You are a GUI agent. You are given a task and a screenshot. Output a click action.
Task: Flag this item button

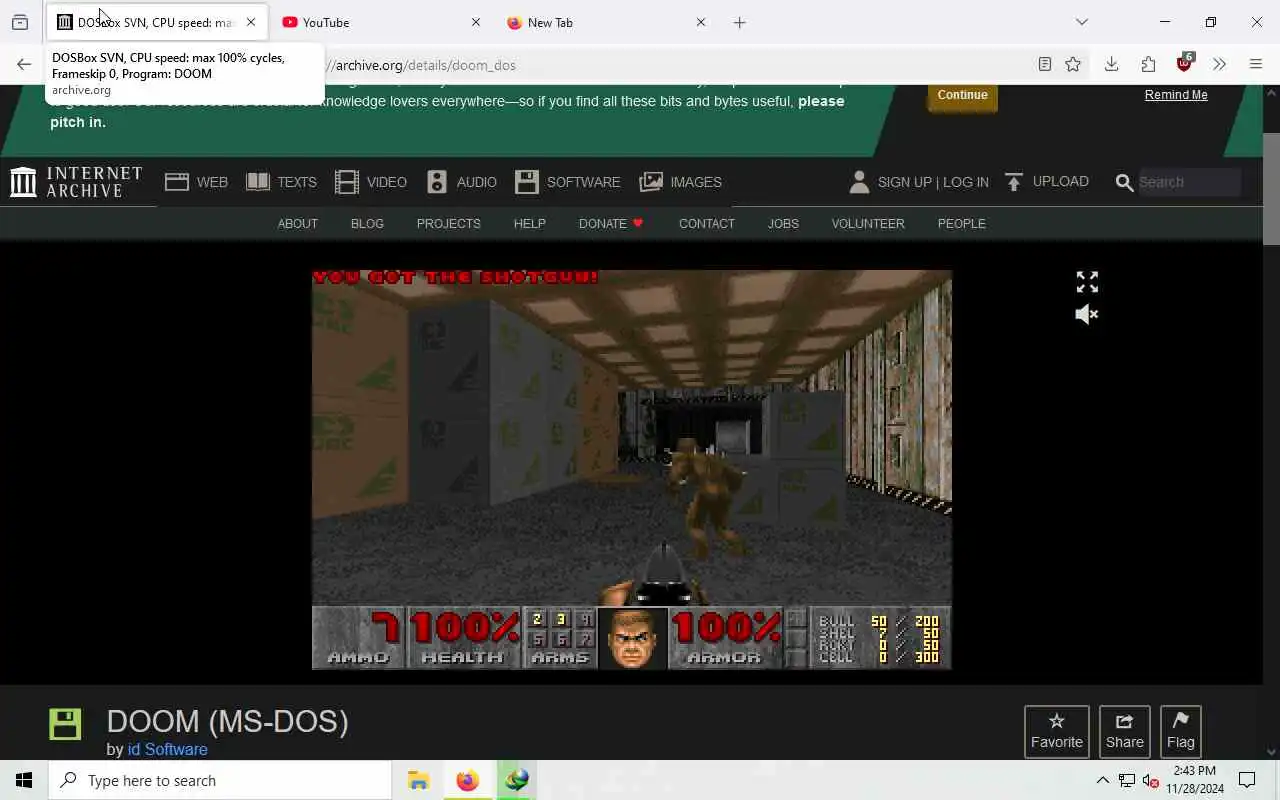click(x=1181, y=732)
